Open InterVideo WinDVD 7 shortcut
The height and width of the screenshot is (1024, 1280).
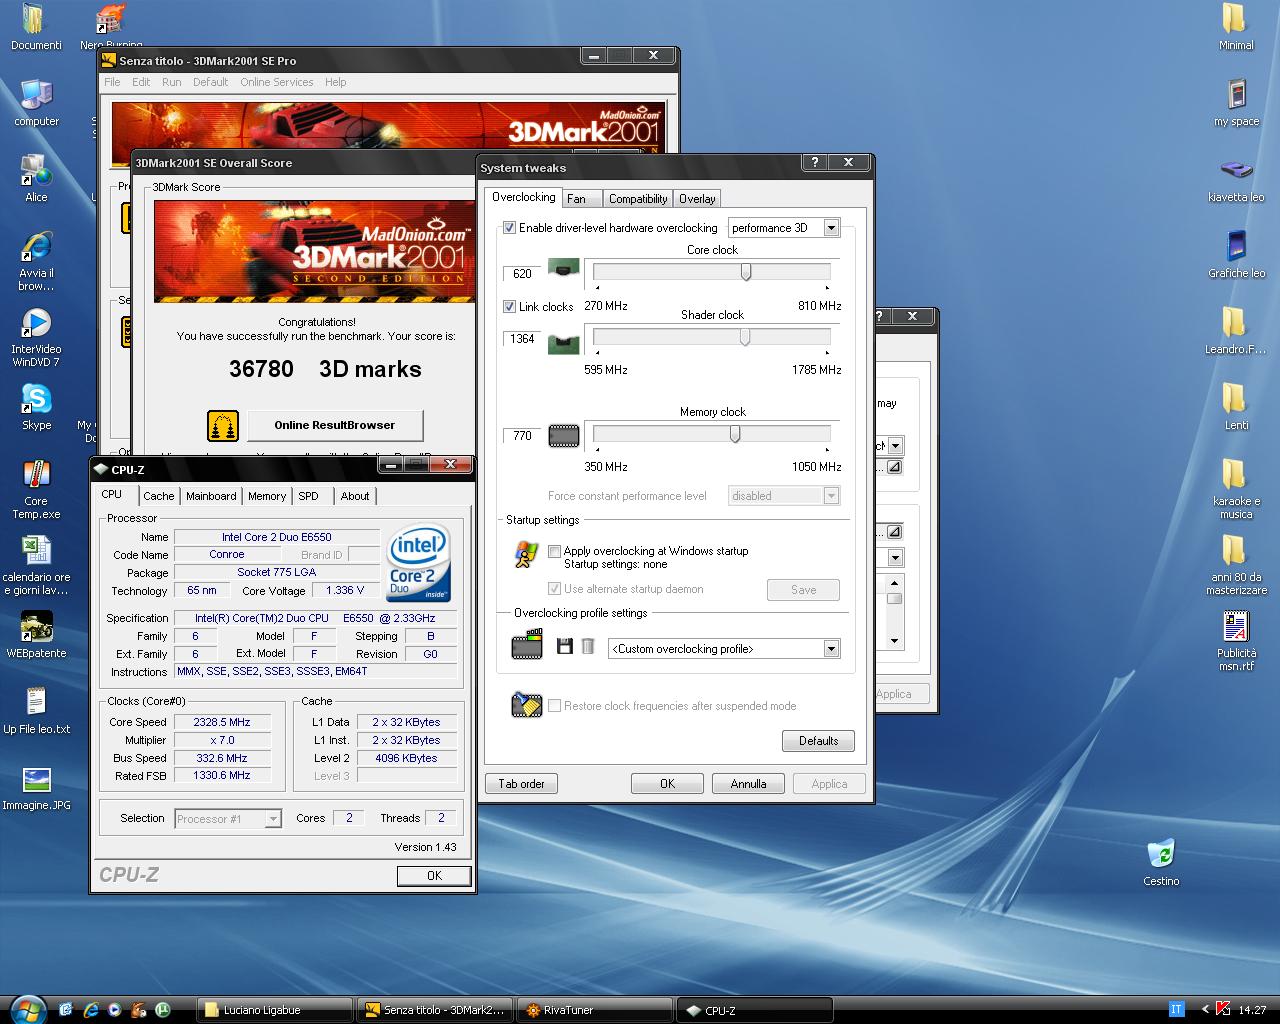36,323
